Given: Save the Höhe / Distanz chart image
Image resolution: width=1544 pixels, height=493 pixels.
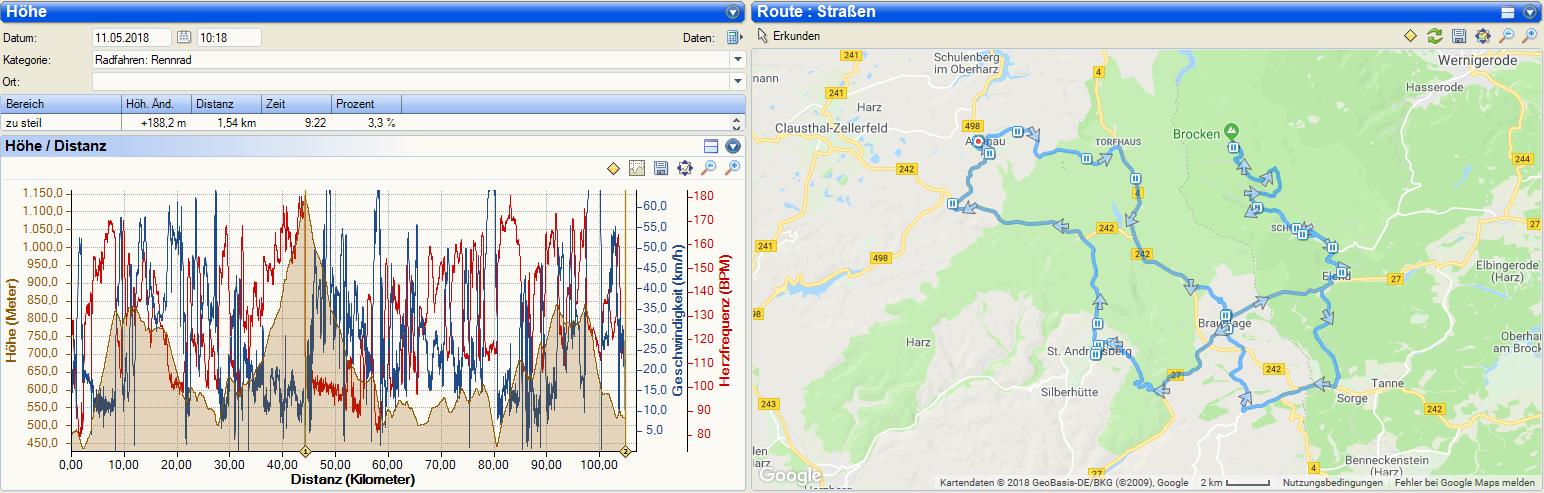Looking at the screenshot, I should click(661, 168).
